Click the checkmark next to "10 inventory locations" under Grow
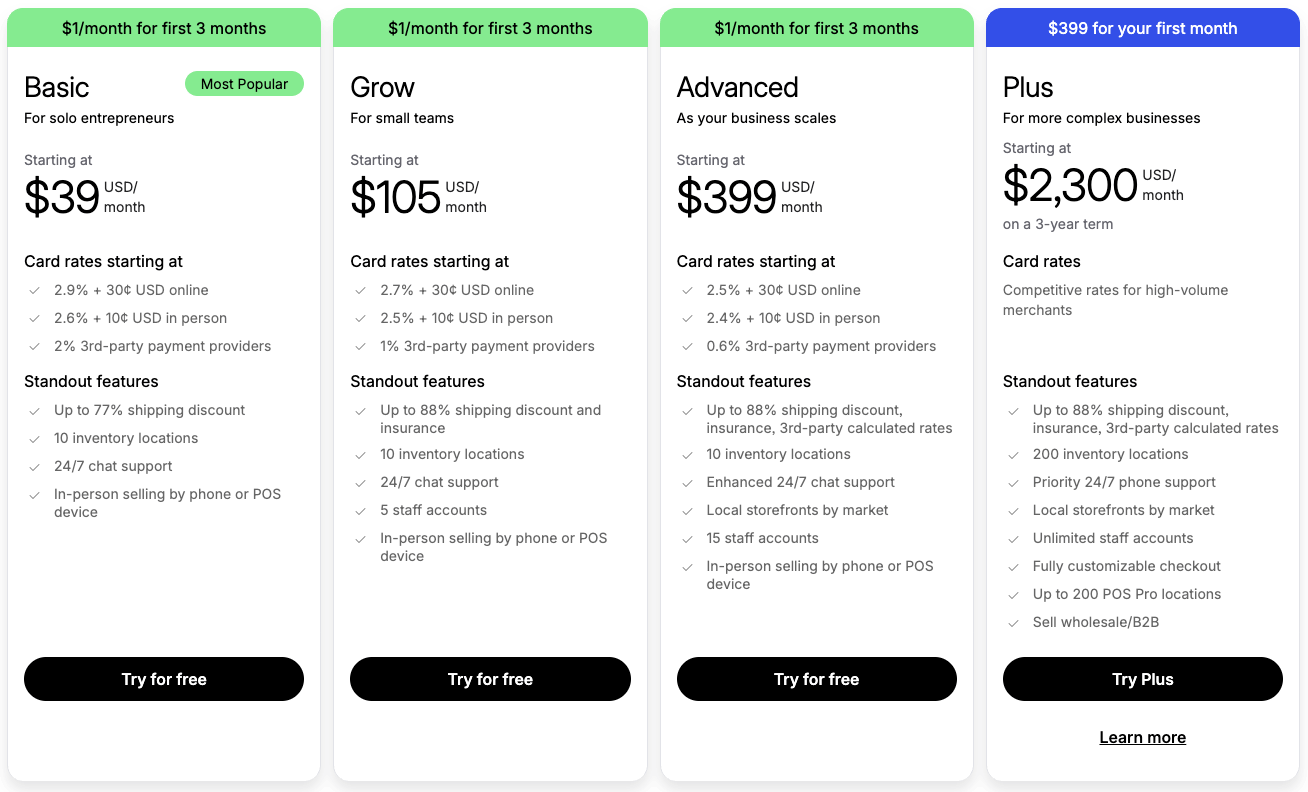The image size is (1308, 792). pos(361,454)
